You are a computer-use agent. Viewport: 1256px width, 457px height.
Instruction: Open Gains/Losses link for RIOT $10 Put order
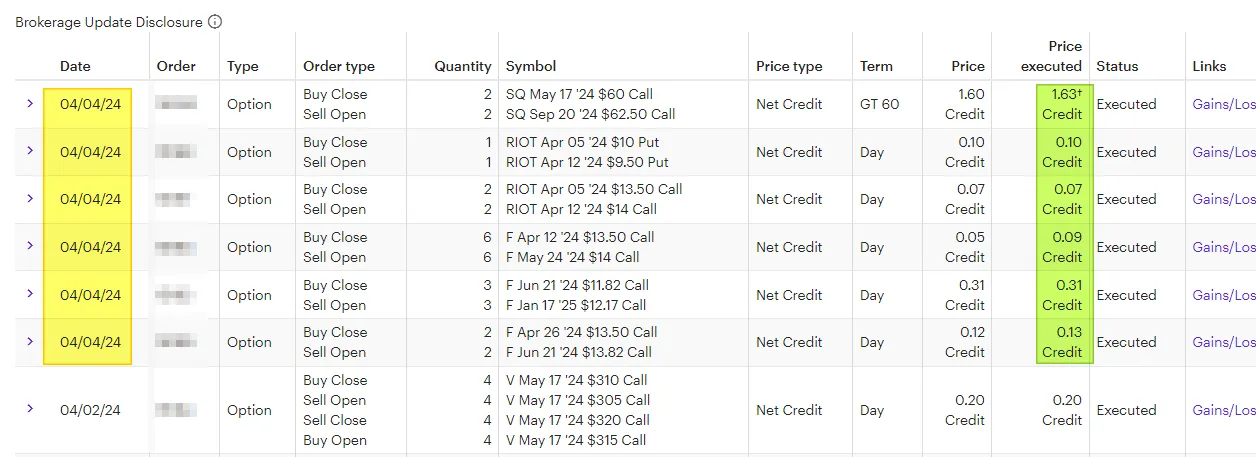point(1224,152)
